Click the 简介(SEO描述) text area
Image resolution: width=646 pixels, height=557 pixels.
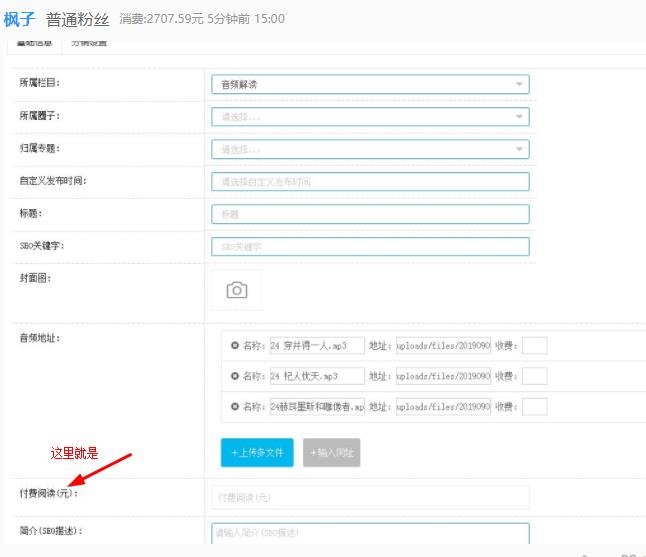point(369,533)
